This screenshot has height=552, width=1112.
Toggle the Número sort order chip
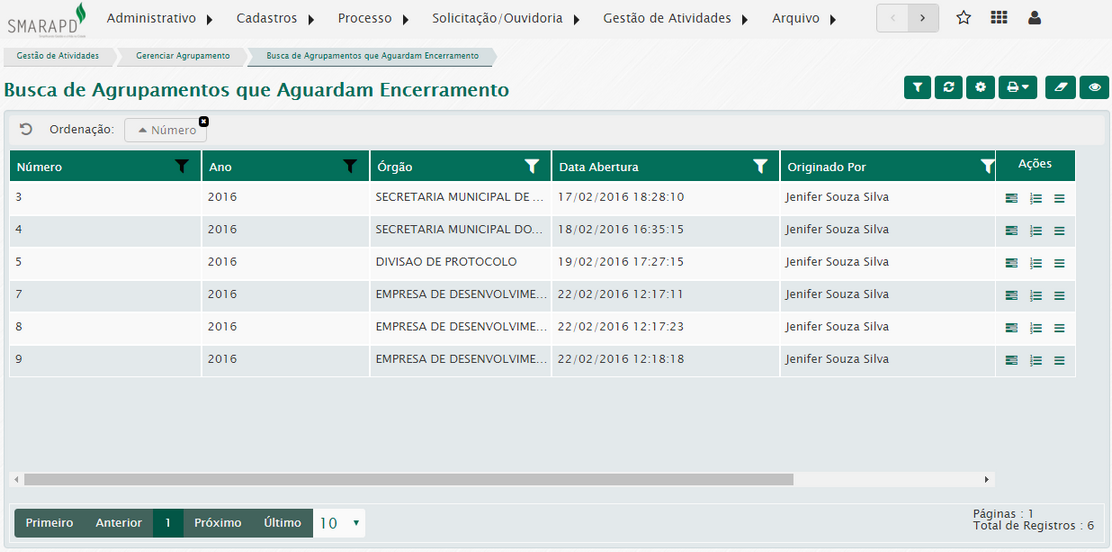[166, 130]
